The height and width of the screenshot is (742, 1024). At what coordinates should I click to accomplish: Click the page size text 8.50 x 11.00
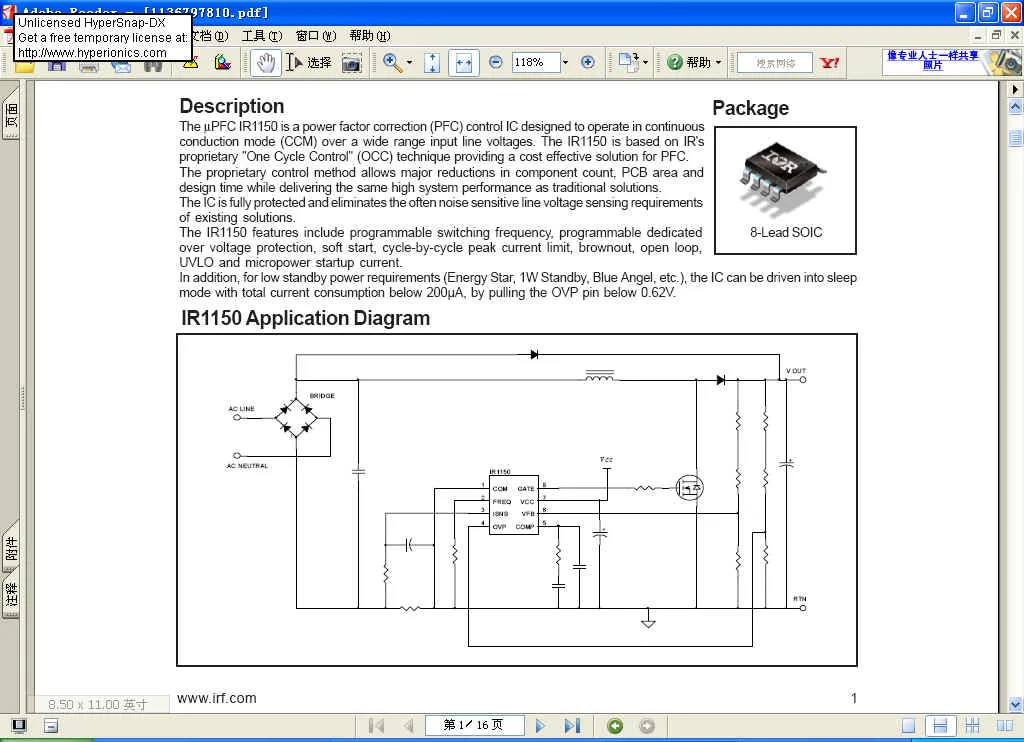click(98, 704)
